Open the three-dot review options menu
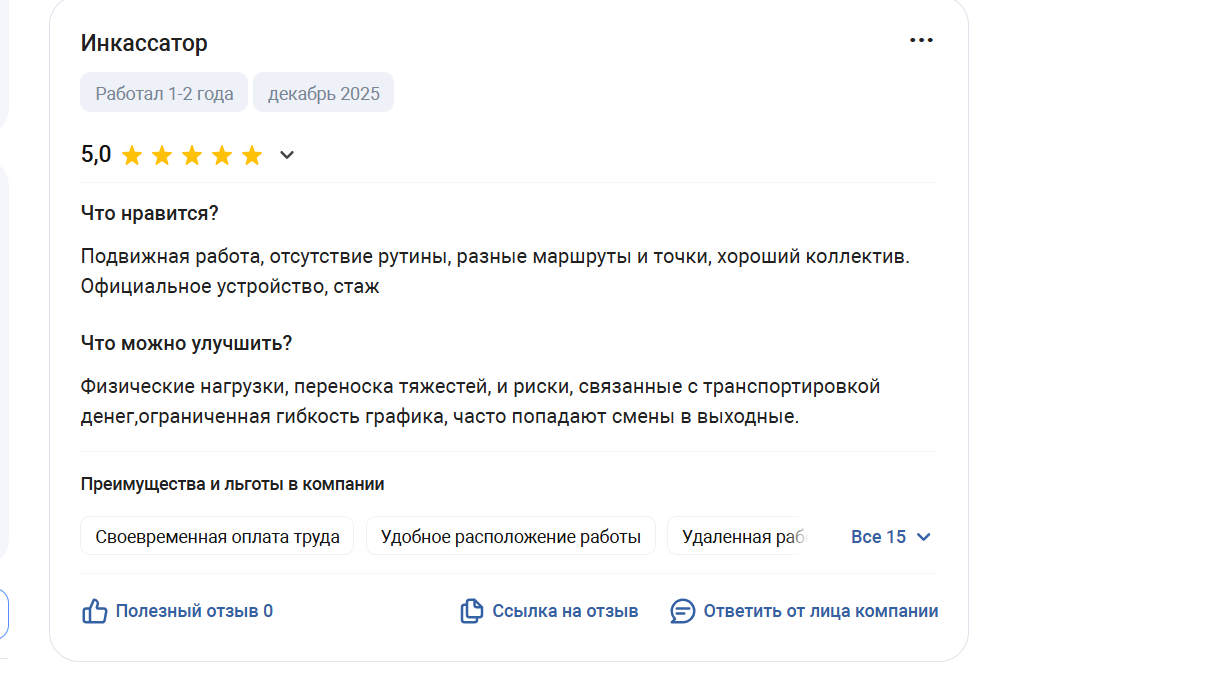 click(921, 41)
